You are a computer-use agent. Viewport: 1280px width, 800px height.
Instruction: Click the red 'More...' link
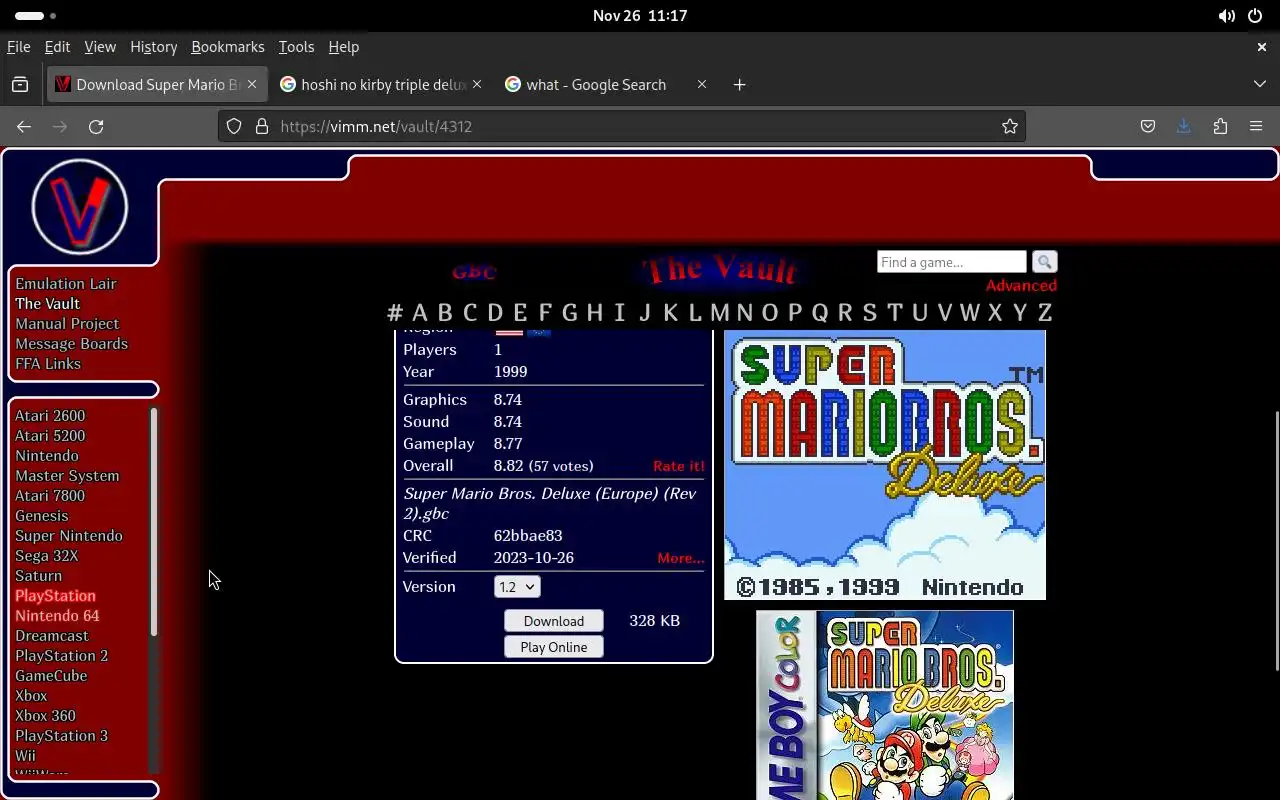(680, 558)
